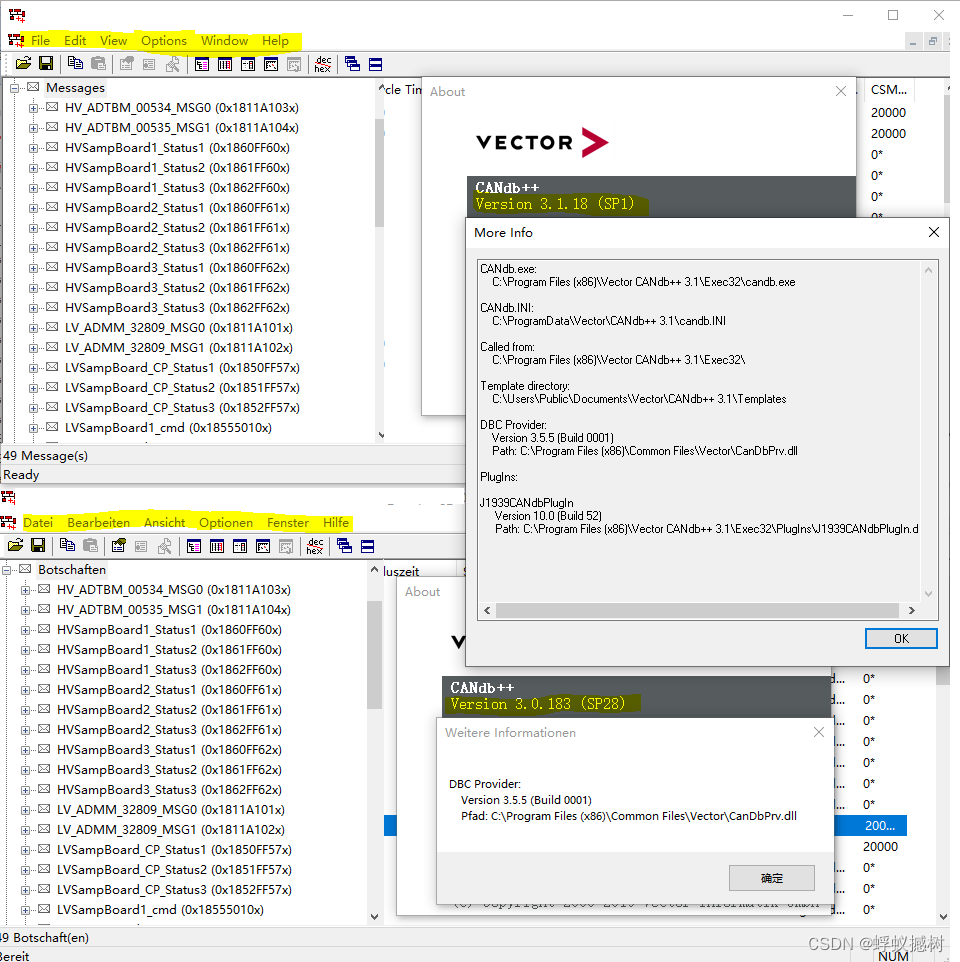Viewport: 960px width, 962px height.
Task: Maximize the main application window
Action: (x=893, y=15)
